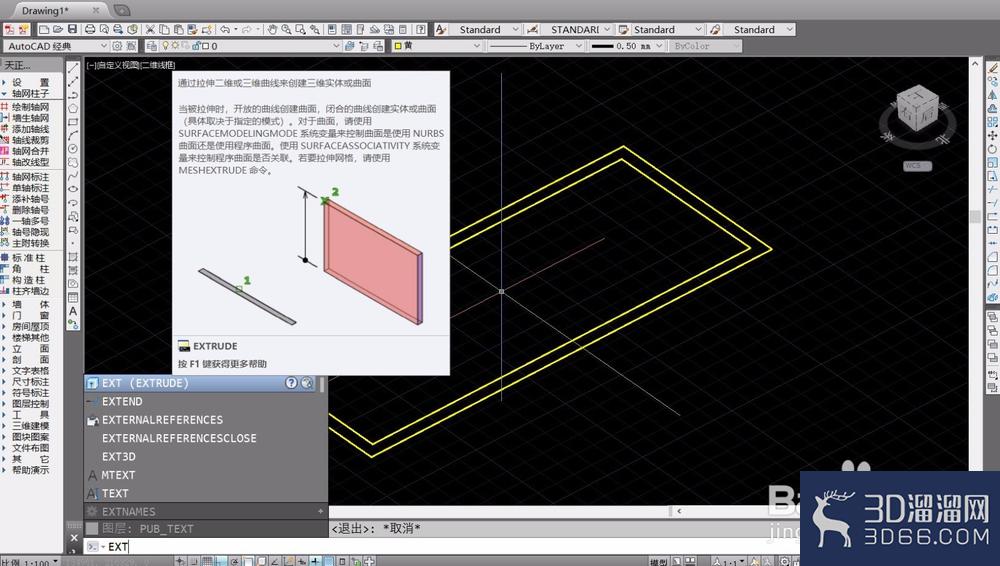Open the layer 0 dropdown list
Viewport: 1000px width, 566px height.
point(336,46)
